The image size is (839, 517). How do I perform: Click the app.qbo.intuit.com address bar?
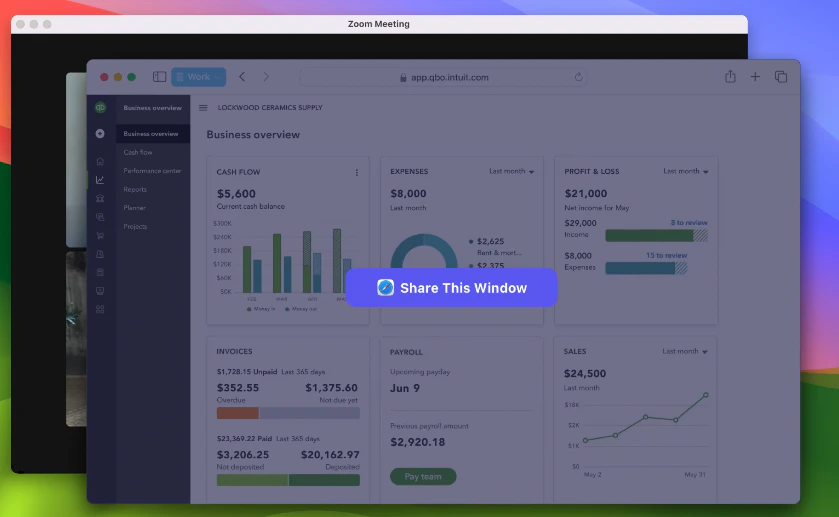pyautogui.click(x=444, y=77)
